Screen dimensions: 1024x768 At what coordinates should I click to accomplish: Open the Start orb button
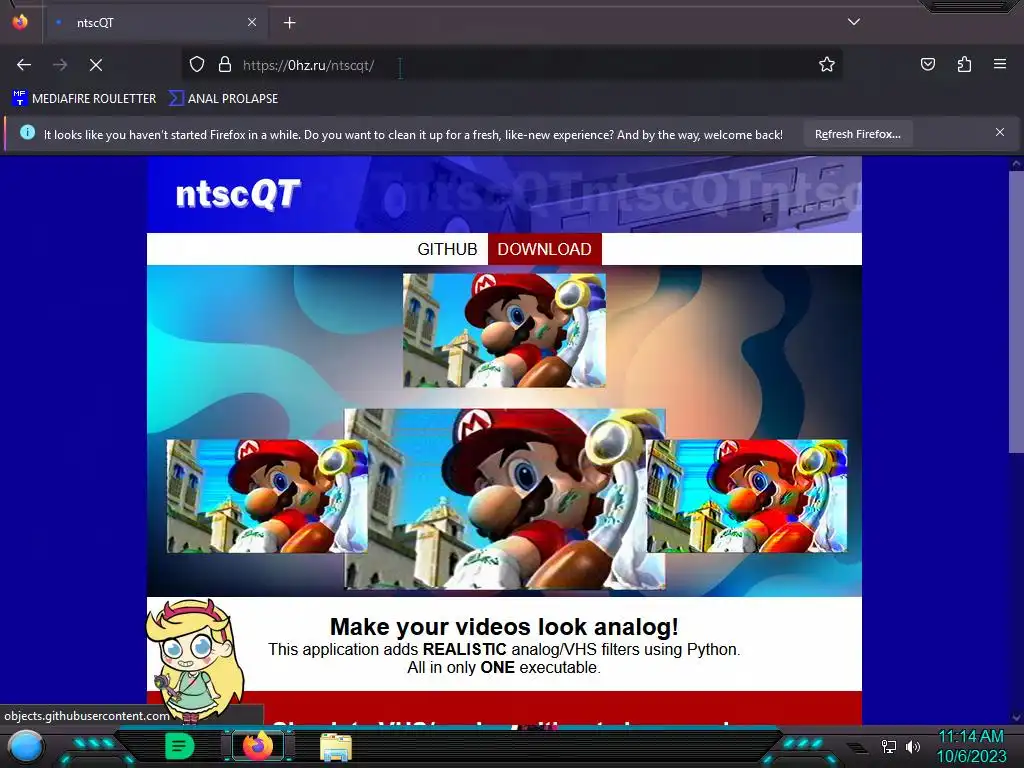click(x=26, y=746)
